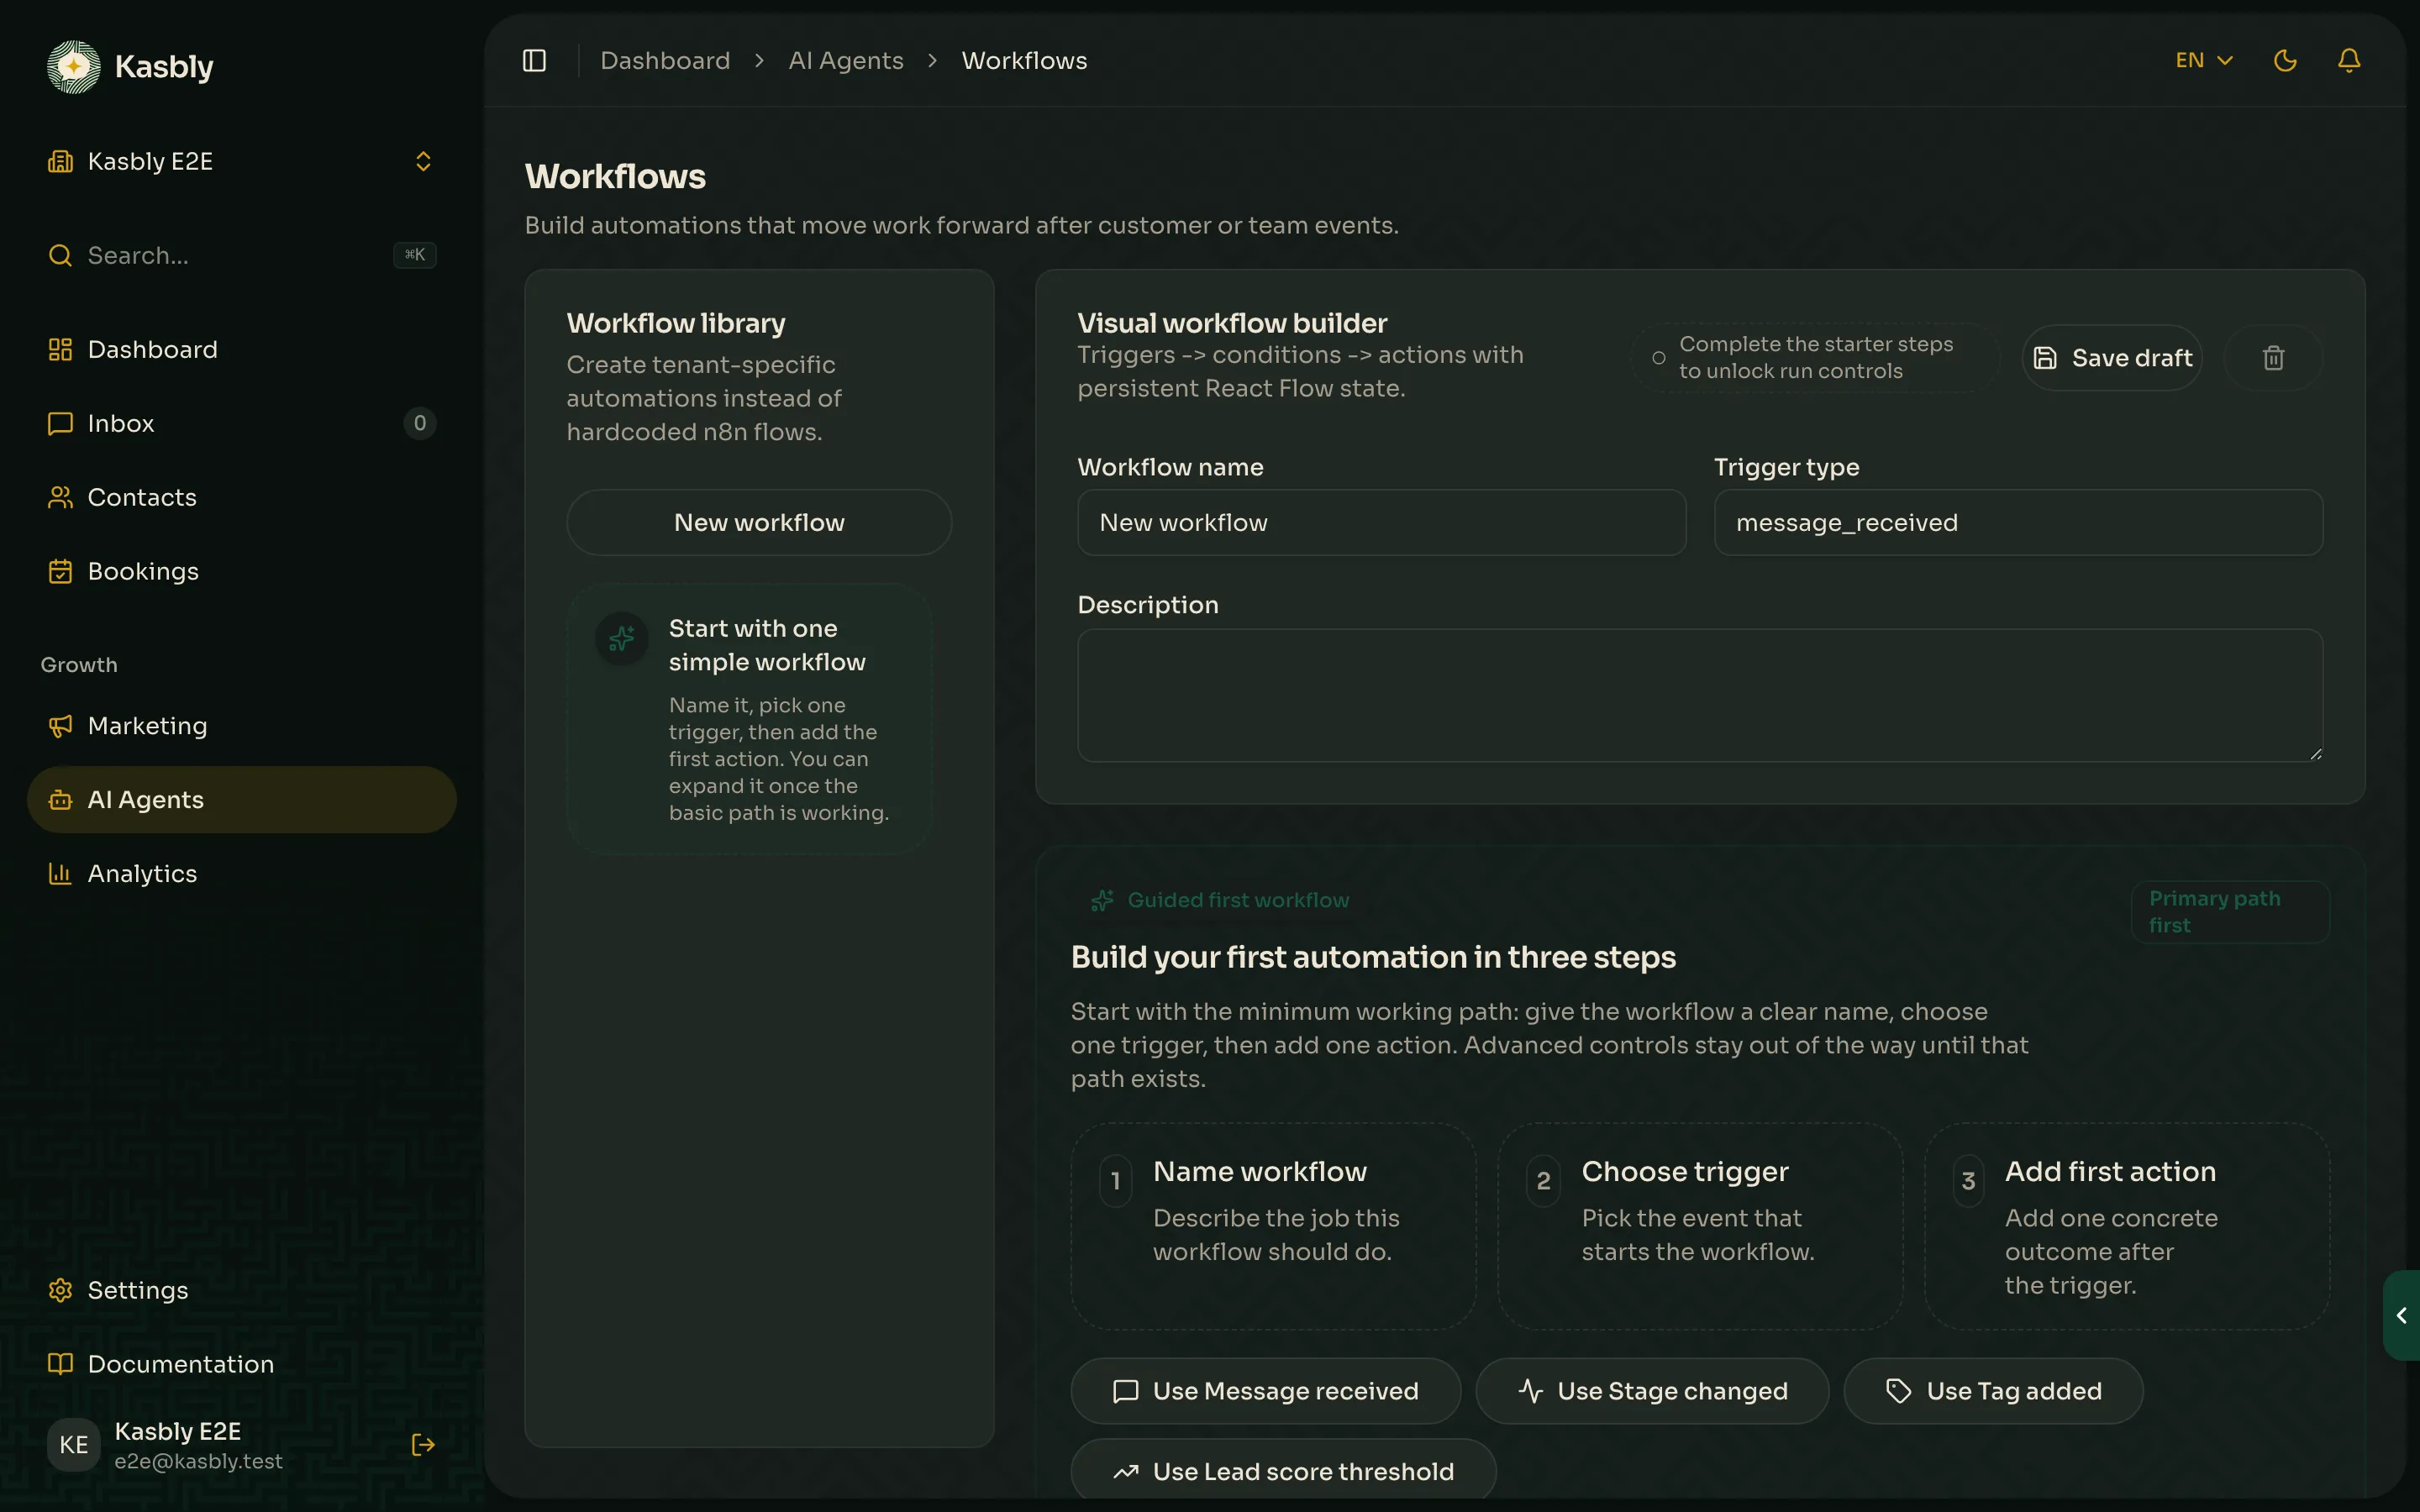The image size is (2420, 1512).
Task: Focus the Workflow name field
Action: (x=1381, y=522)
